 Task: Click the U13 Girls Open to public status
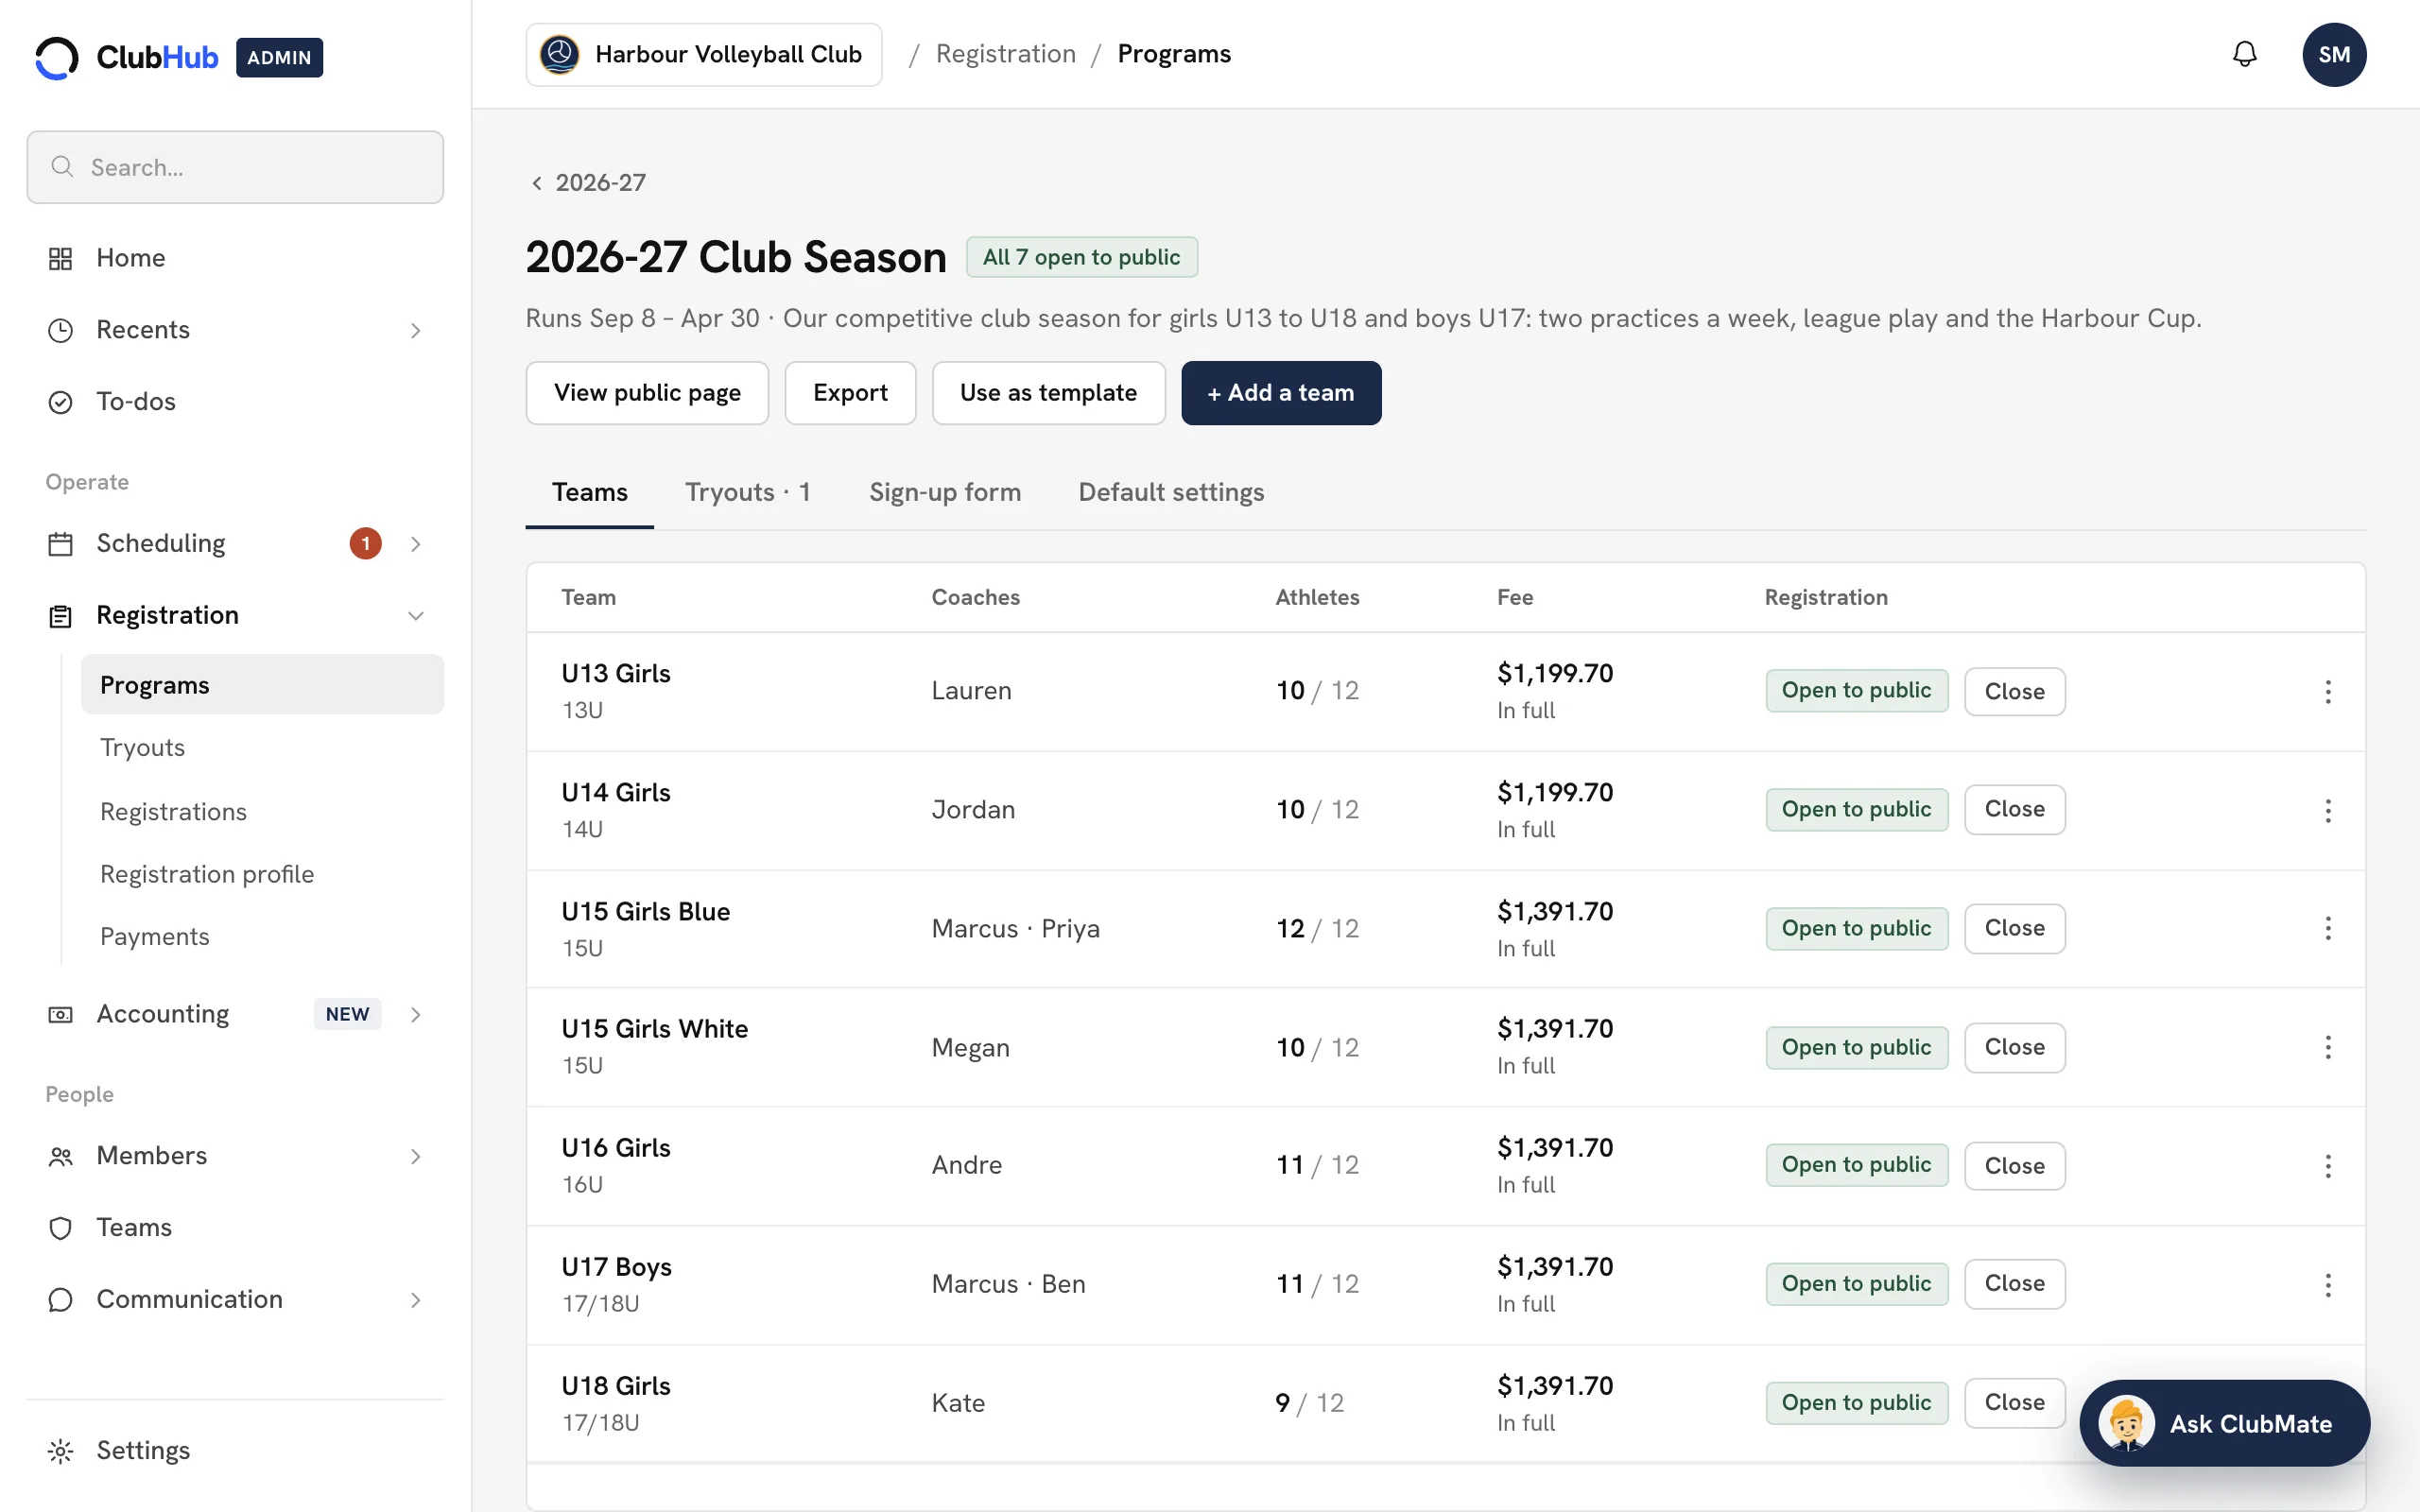click(x=1856, y=691)
